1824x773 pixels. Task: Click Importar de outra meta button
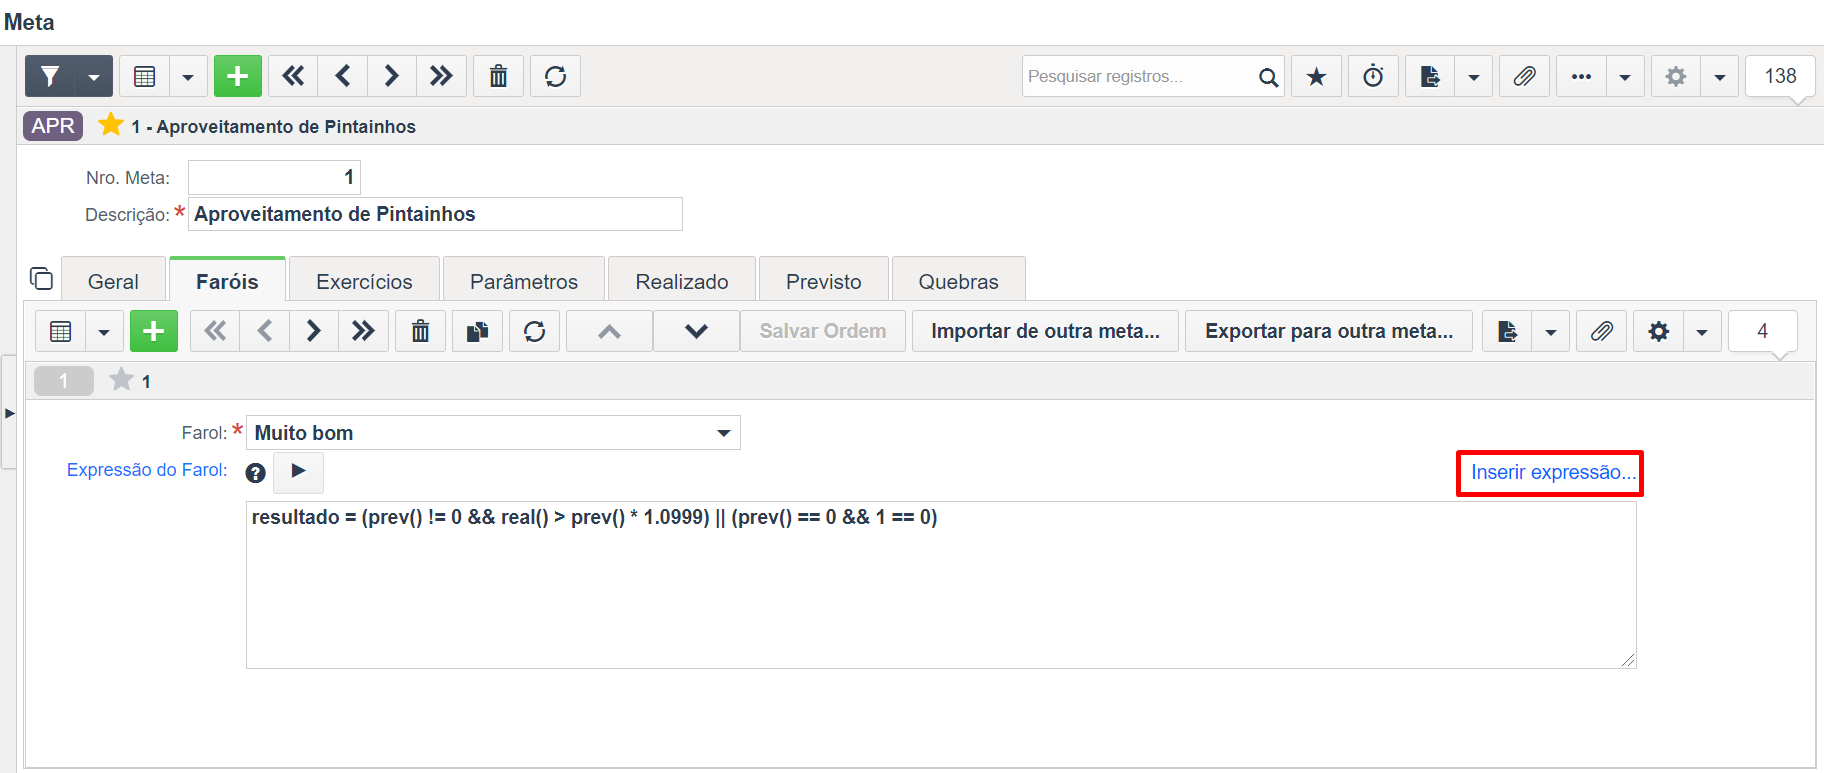click(1046, 331)
